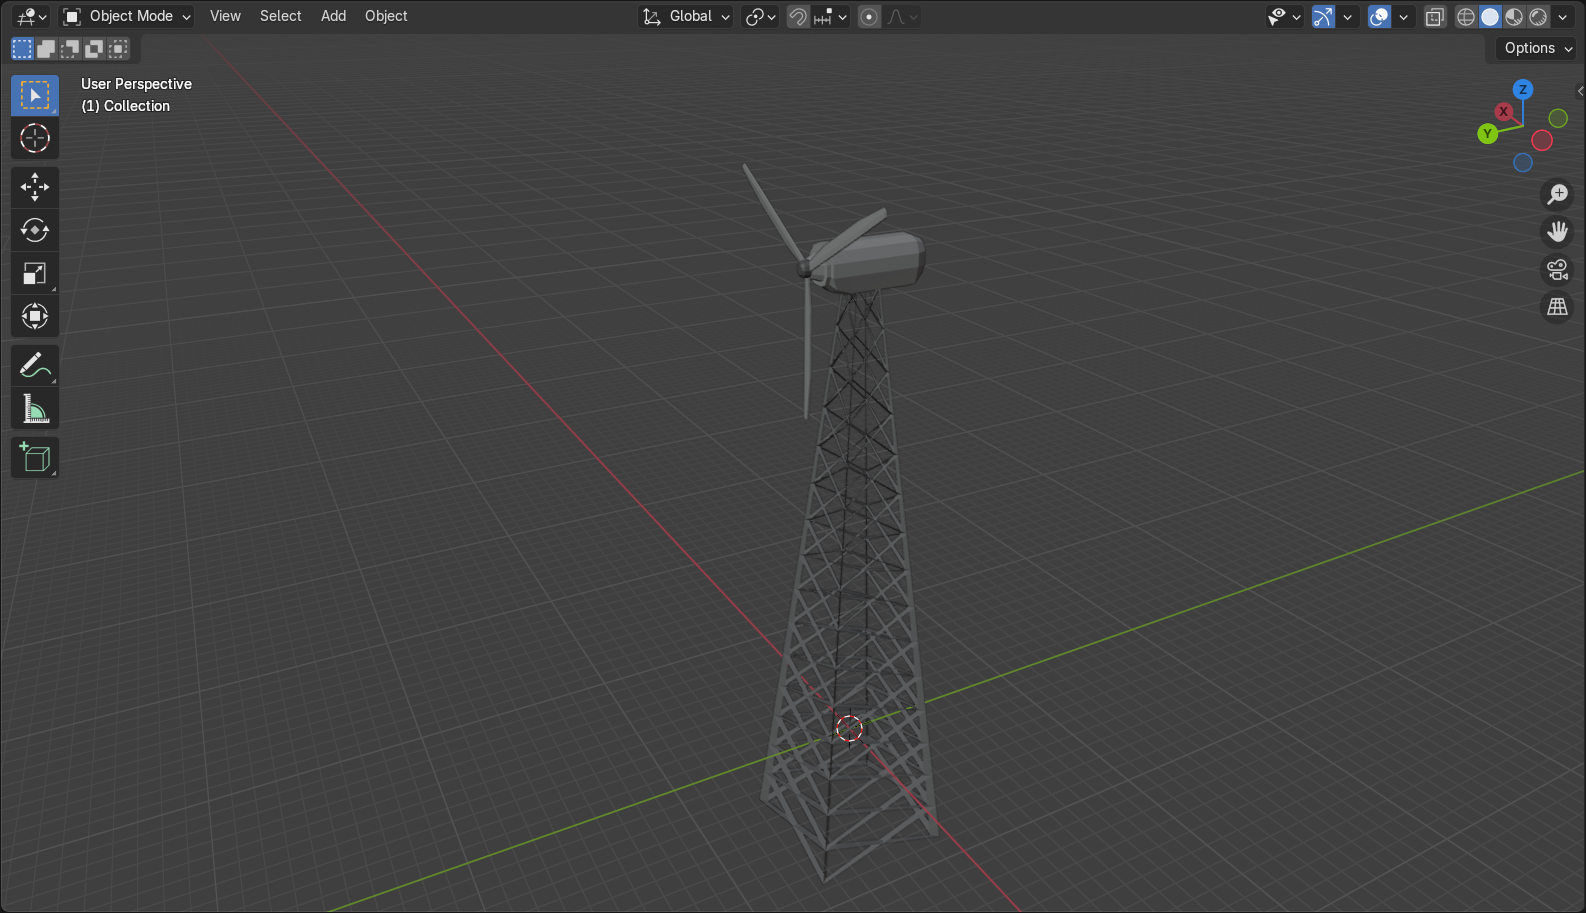Image resolution: width=1586 pixels, height=913 pixels.
Task: Toggle proportional editing on
Action: [x=869, y=16]
